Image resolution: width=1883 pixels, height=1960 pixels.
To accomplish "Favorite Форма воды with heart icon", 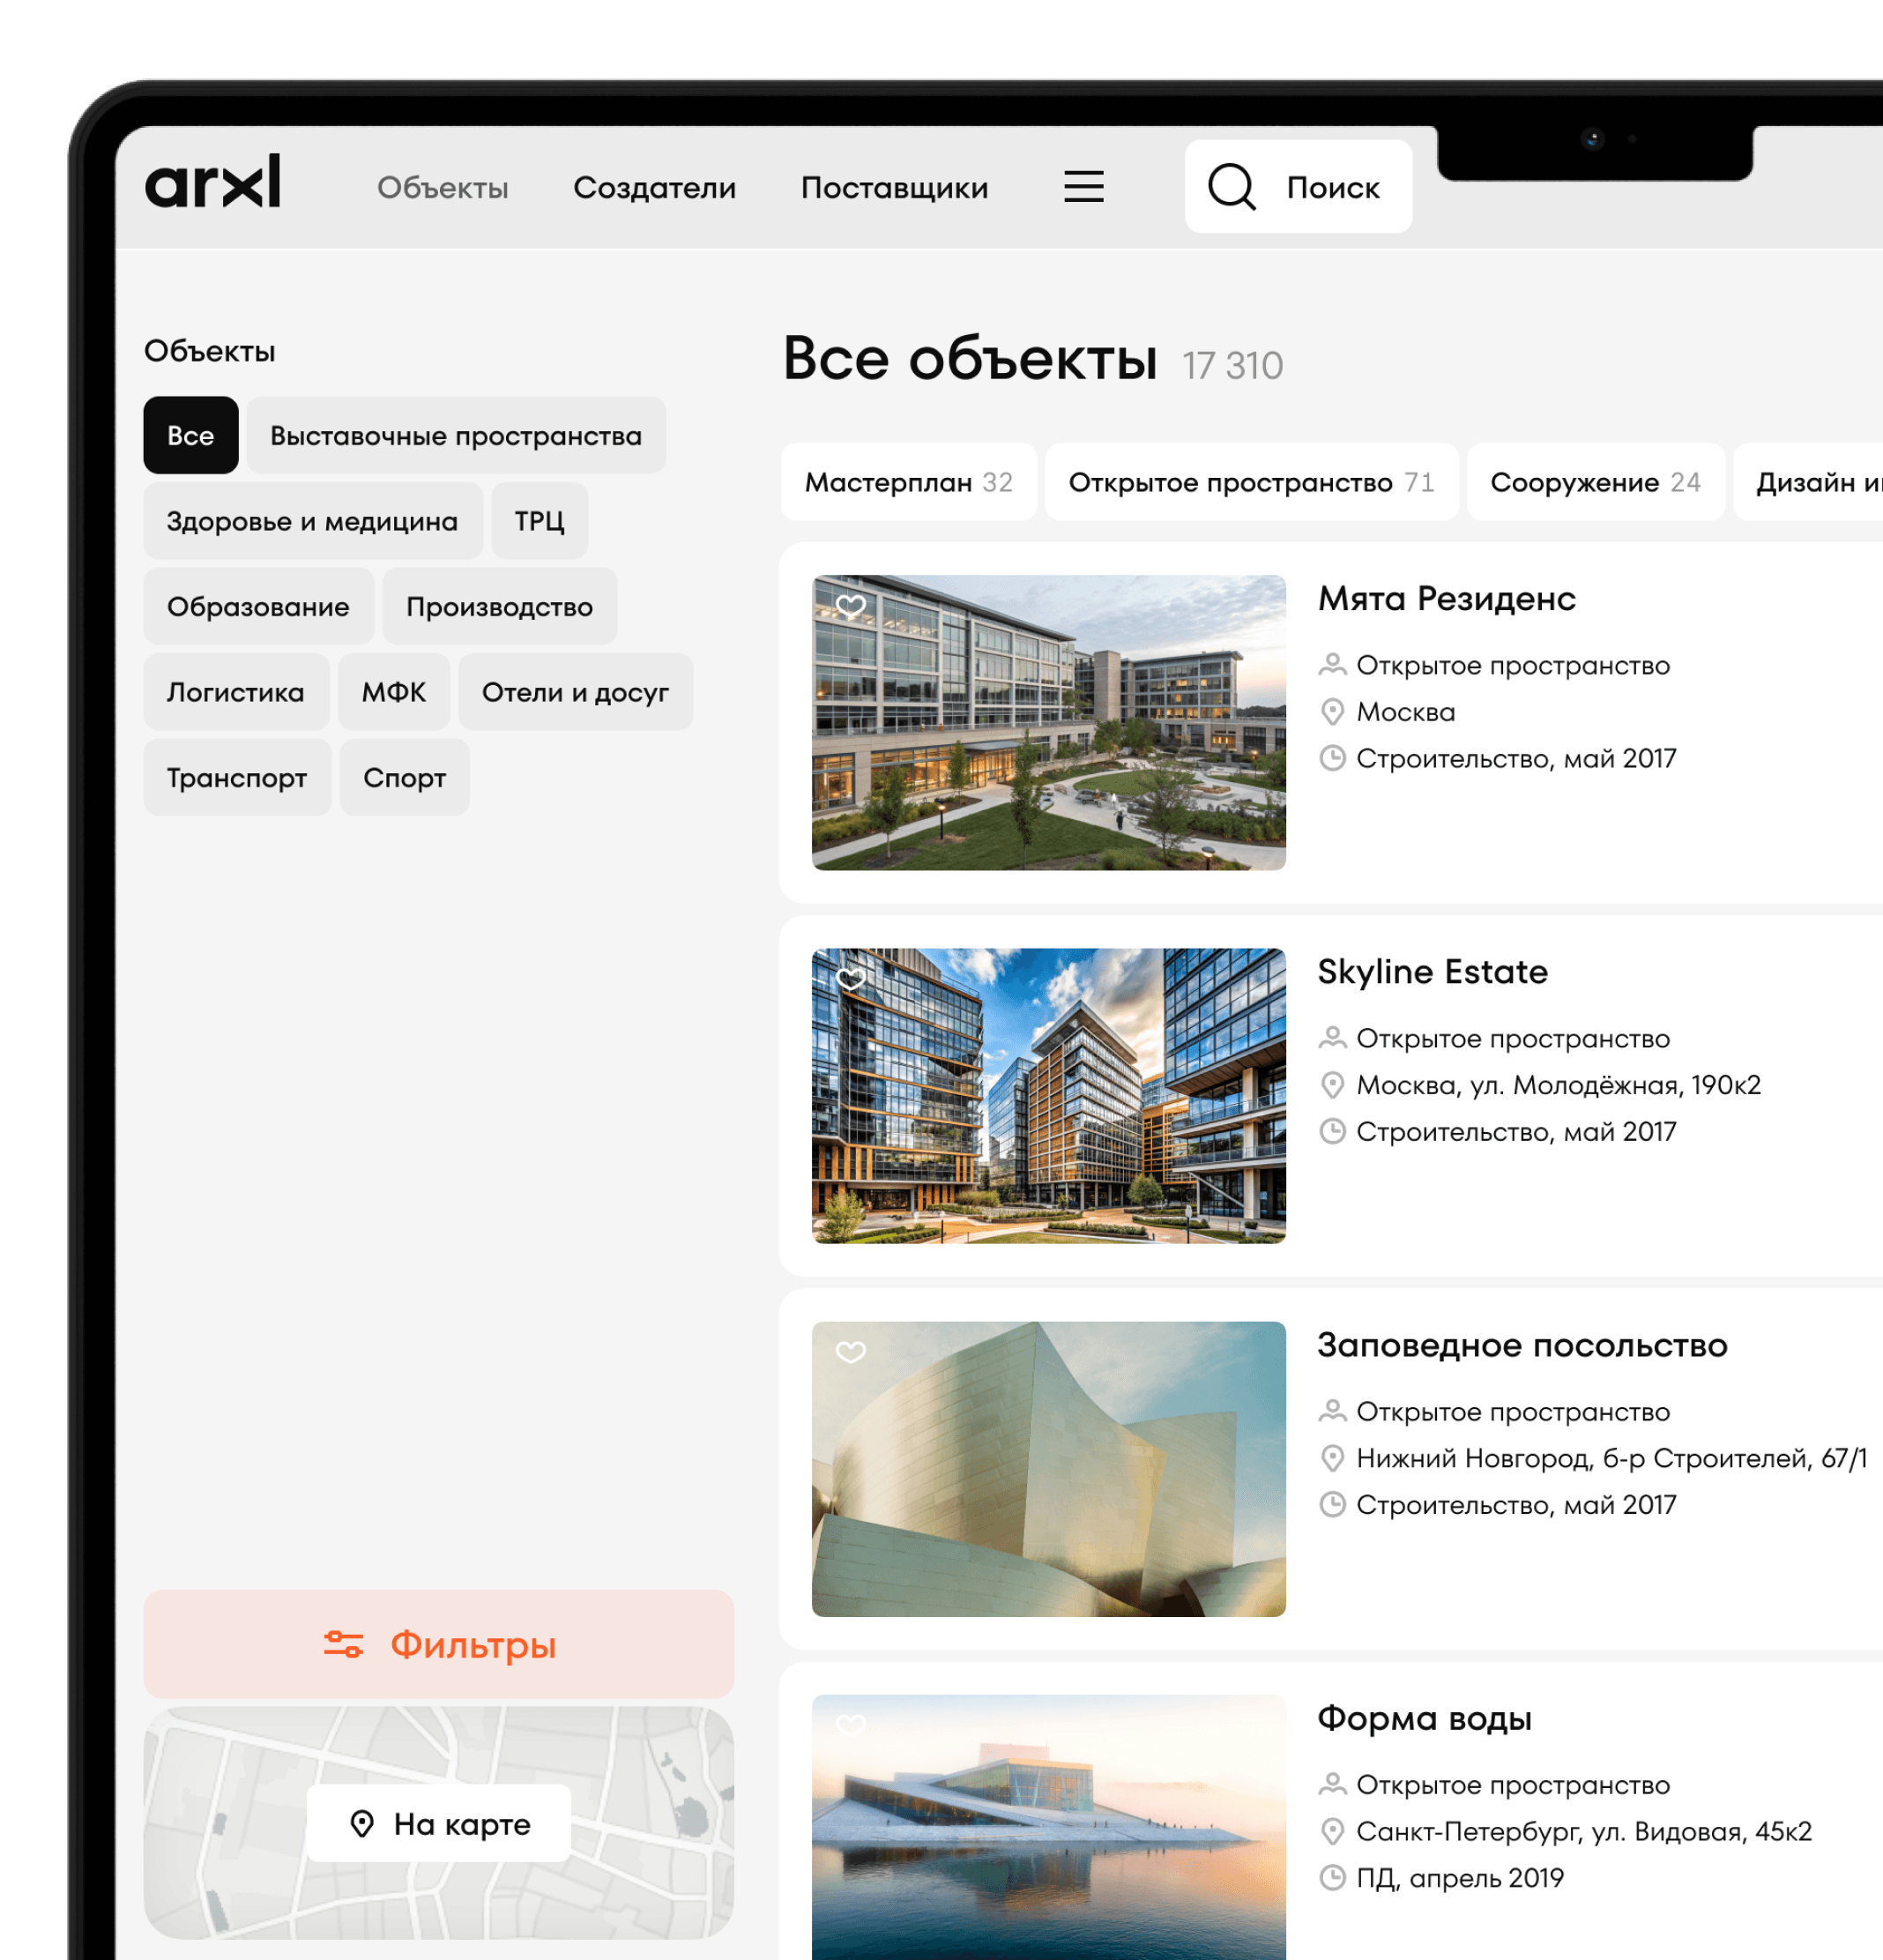I will pyautogui.click(x=851, y=1725).
